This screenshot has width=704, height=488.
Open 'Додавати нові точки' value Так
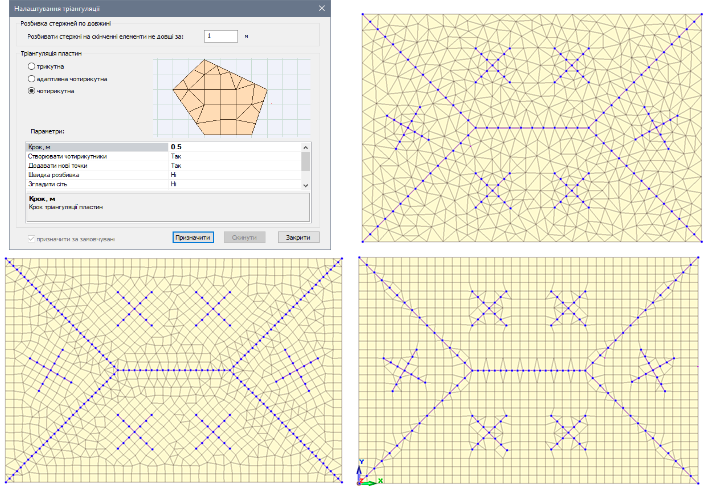[233, 166]
